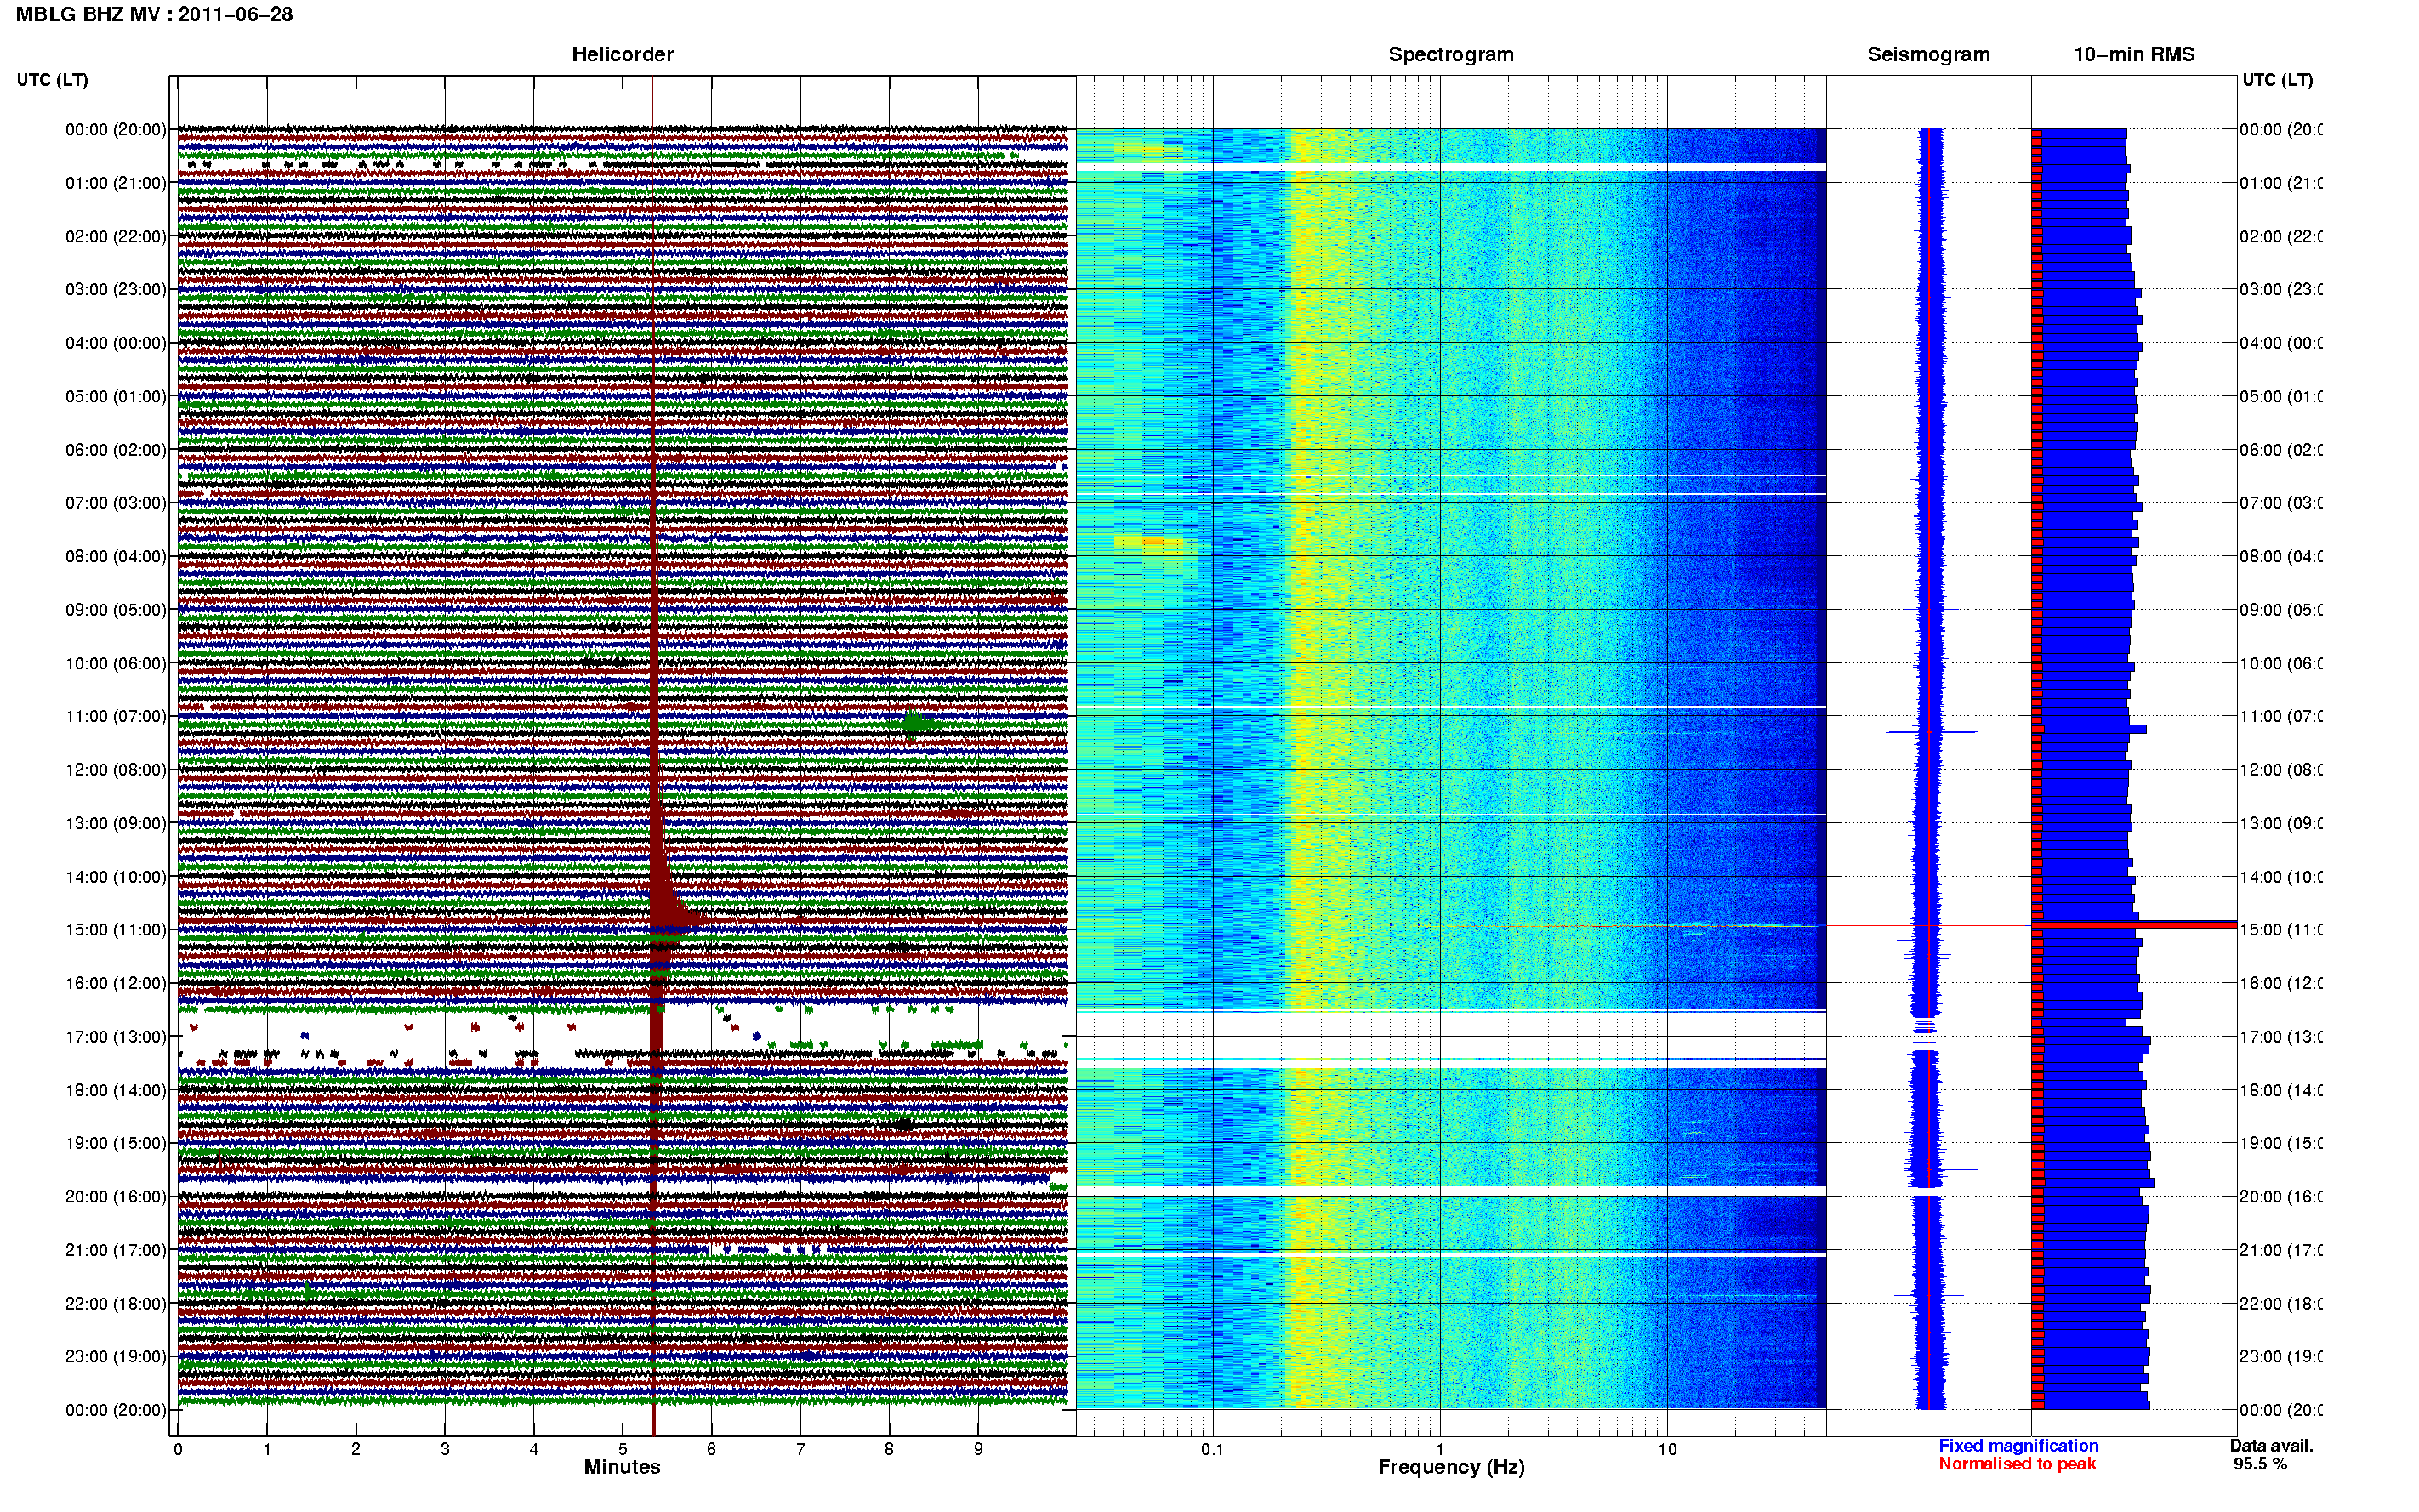Viewport: 2419px width, 1512px height.
Task: Click the left '19:00 (15:00)' time label
Action: coord(116,1143)
